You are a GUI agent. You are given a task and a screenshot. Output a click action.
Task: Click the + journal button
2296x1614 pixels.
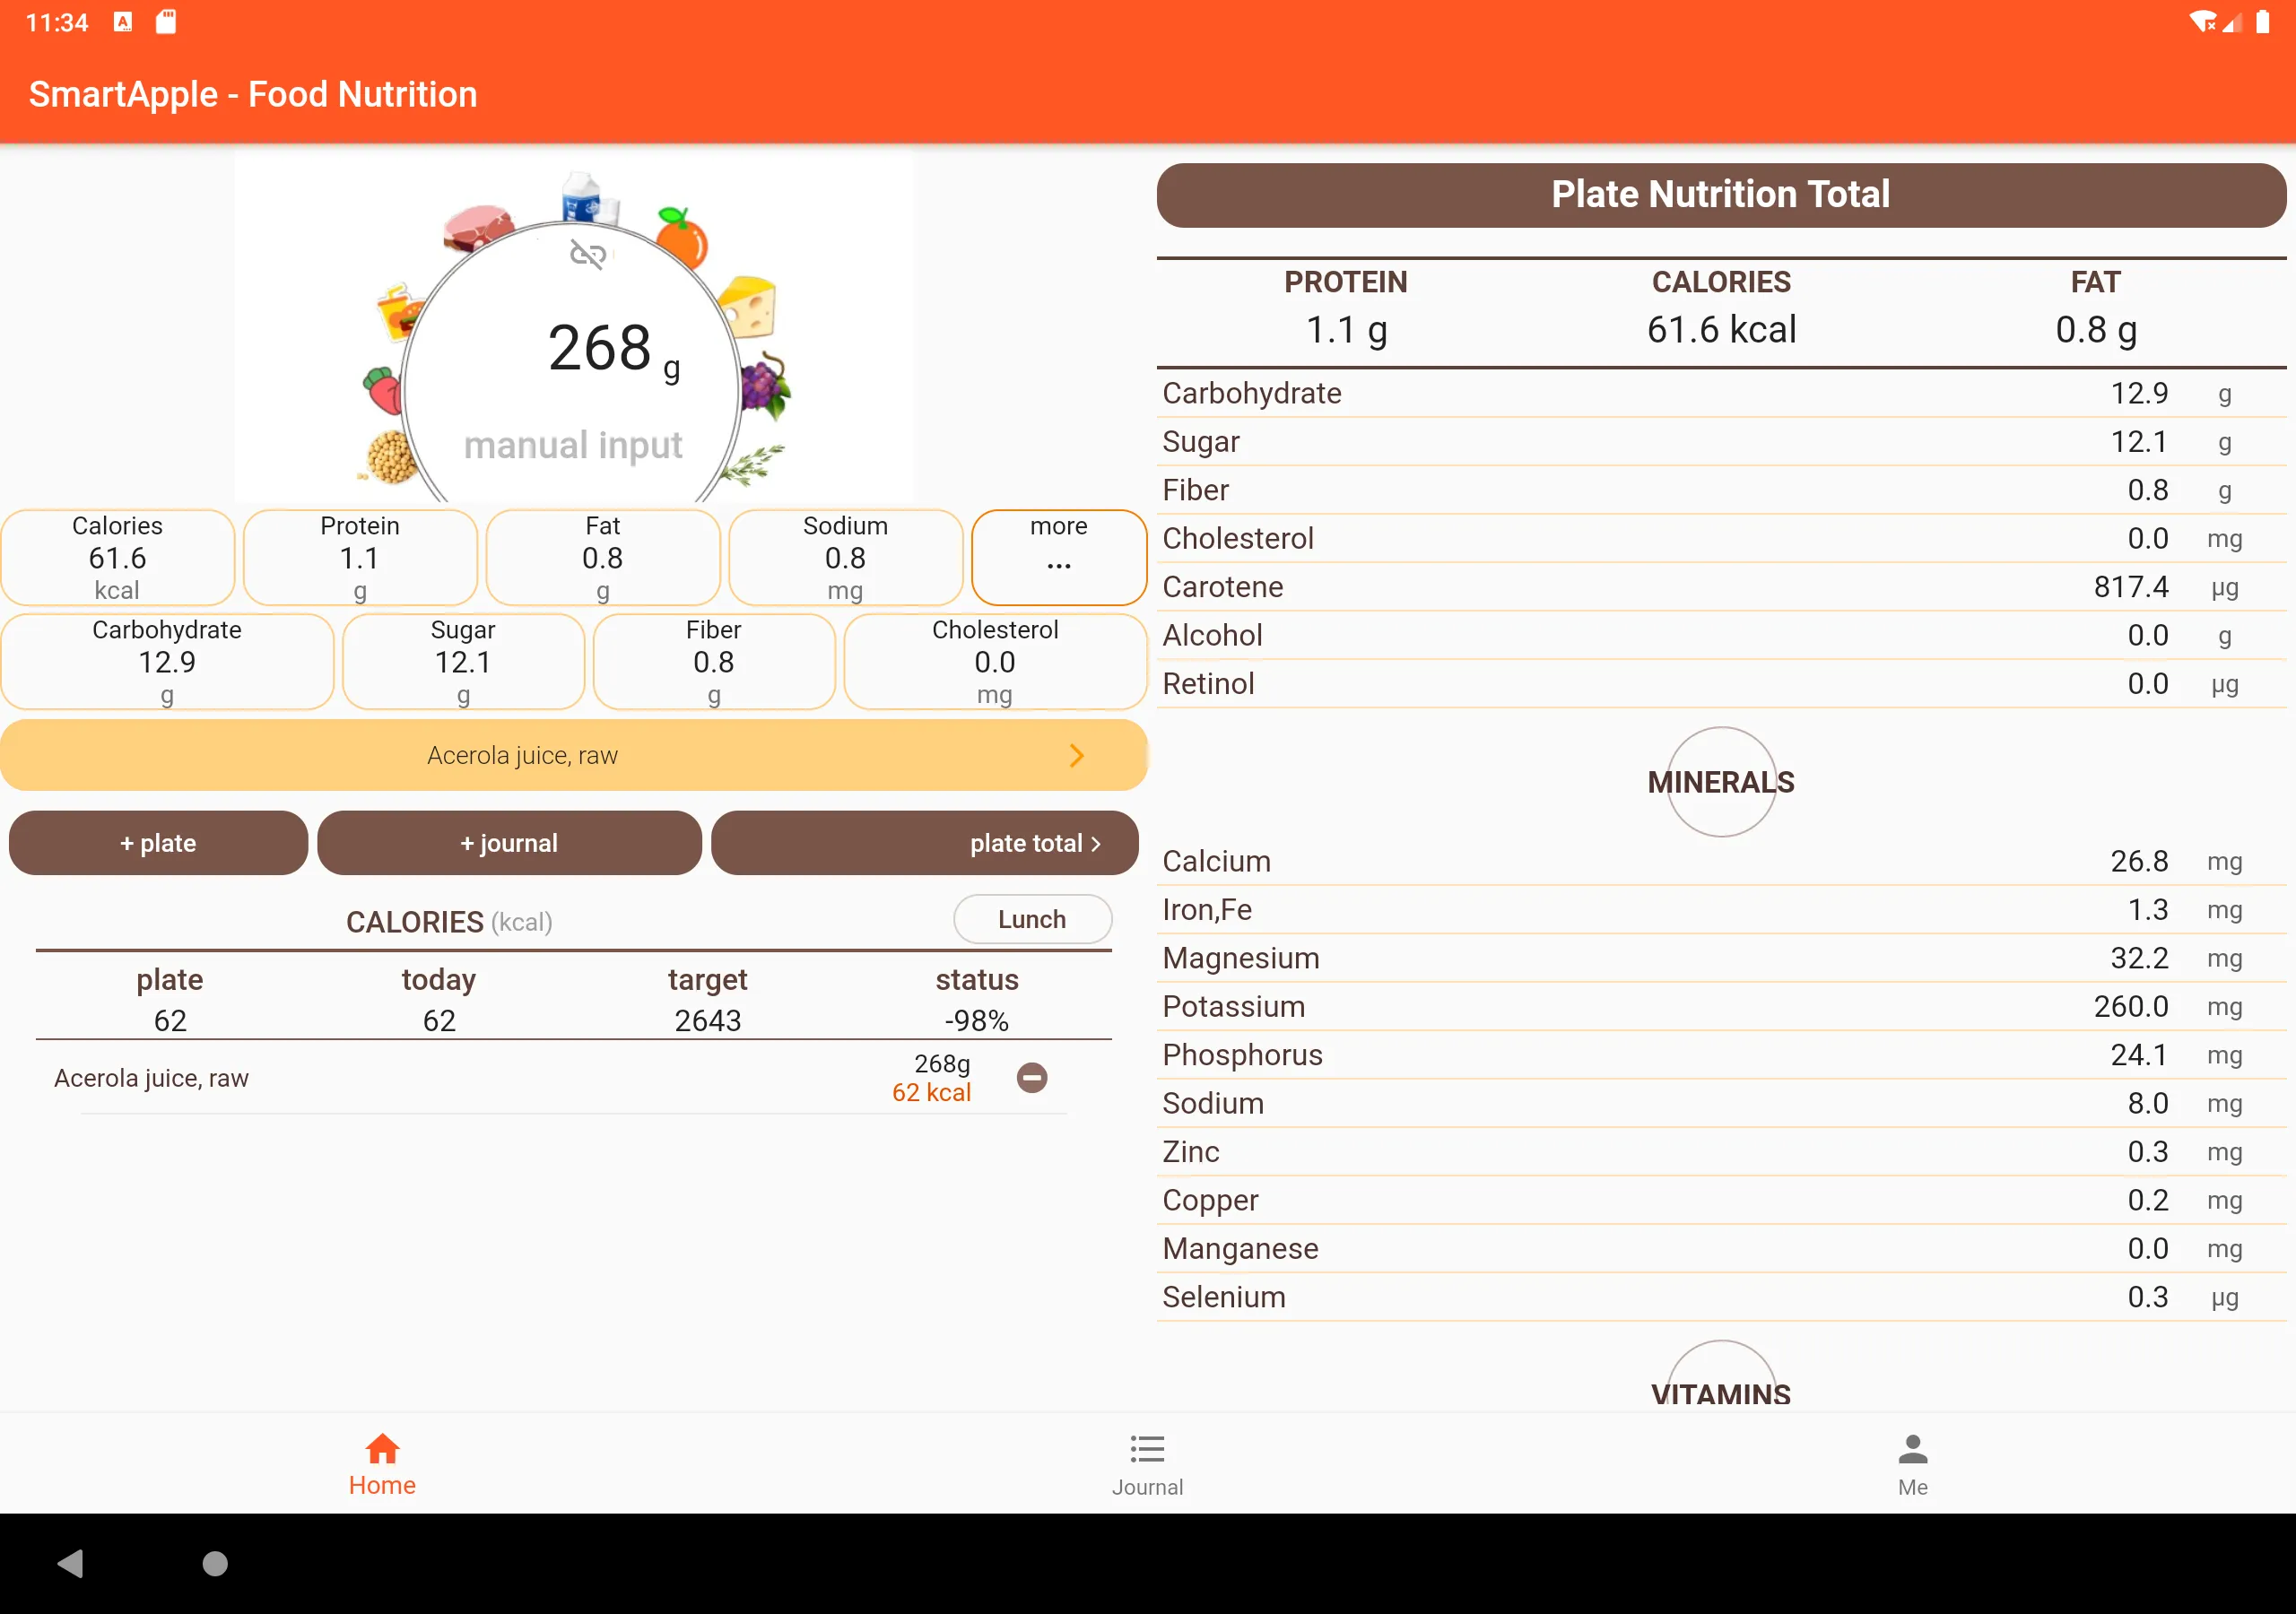[x=507, y=842]
